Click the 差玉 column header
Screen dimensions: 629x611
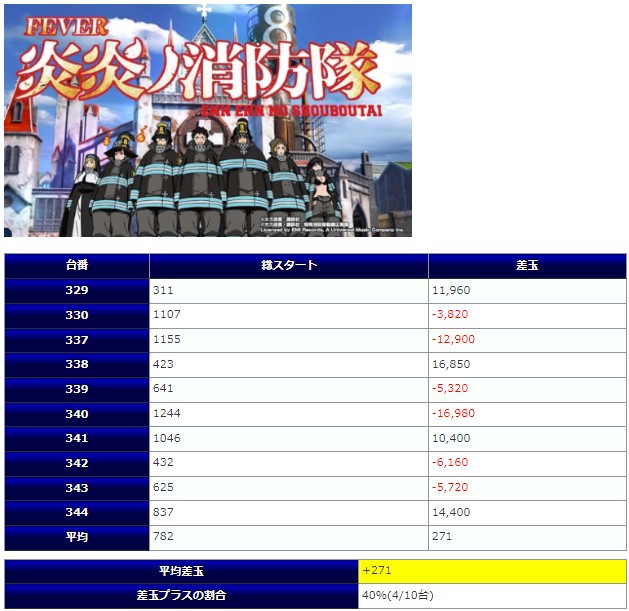(x=527, y=266)
